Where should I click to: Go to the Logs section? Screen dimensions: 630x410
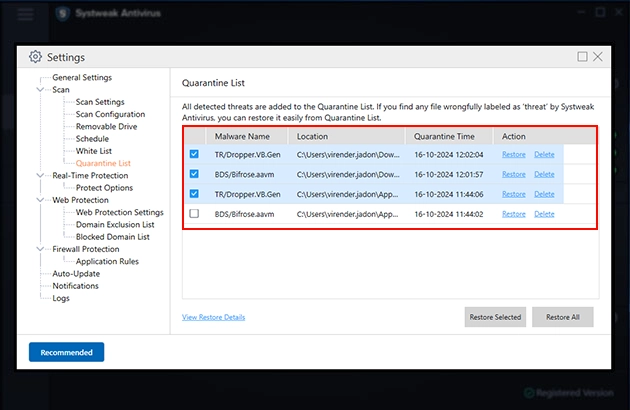tap(61, 298)
